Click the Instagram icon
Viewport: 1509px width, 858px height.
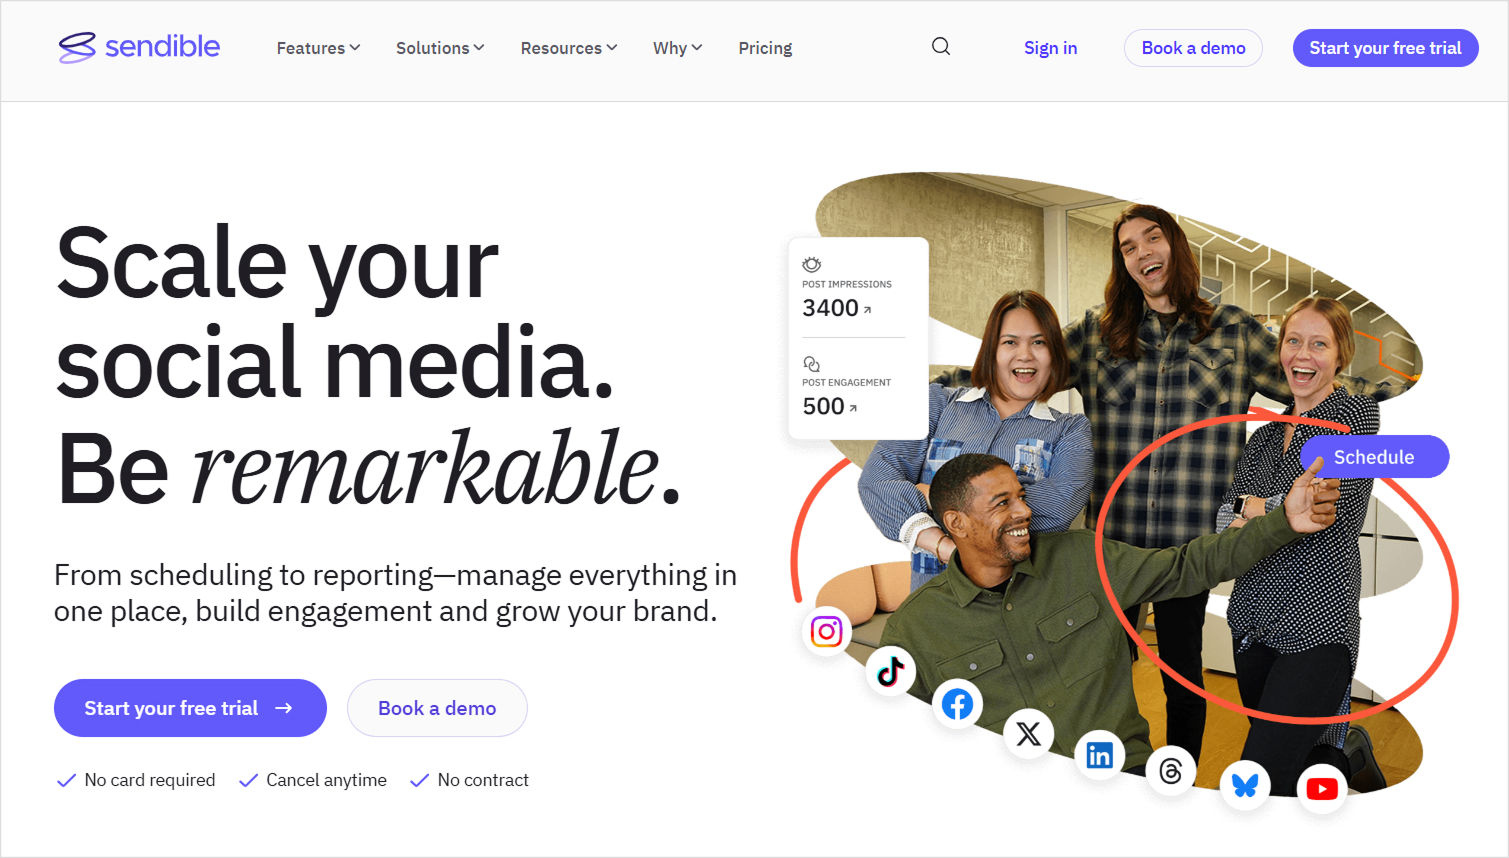[827, 632]
